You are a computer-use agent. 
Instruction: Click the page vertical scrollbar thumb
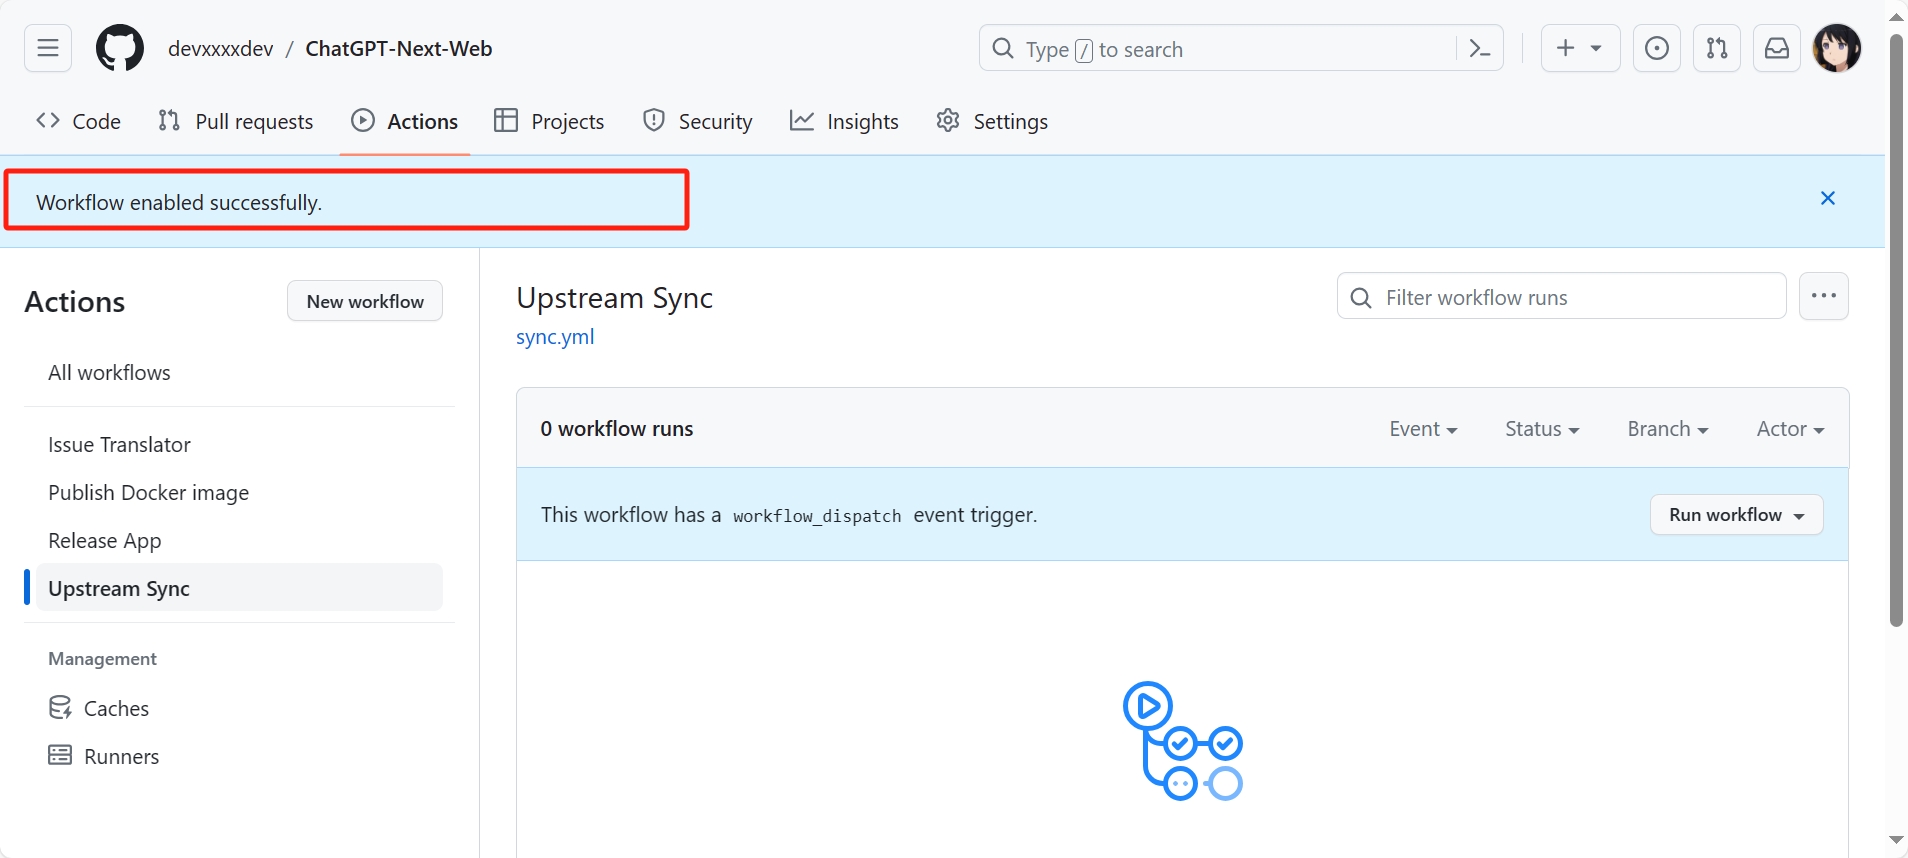click(x=1896, y=330)
